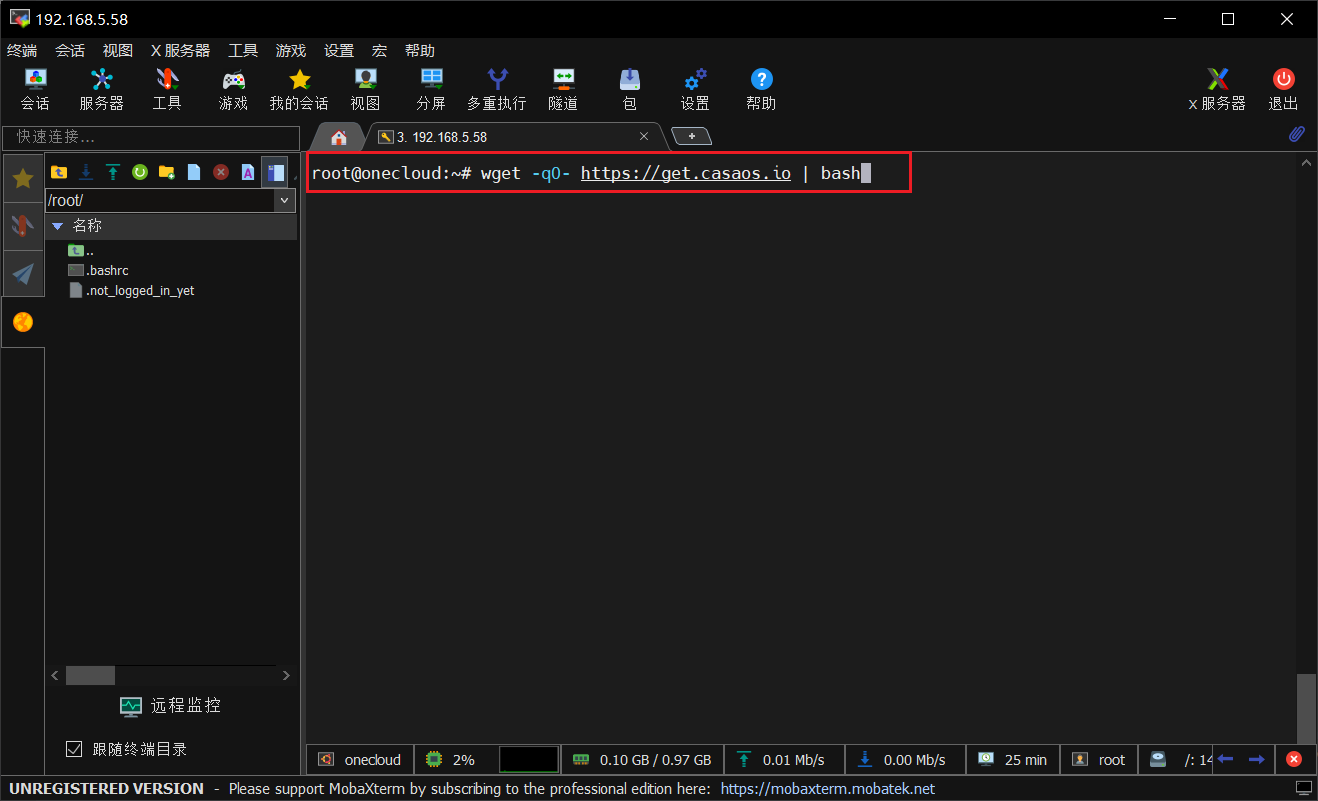The image size is (1318, 801).
Task: Download selected files in SFTP toolbar
Action: tap(86, 172)
